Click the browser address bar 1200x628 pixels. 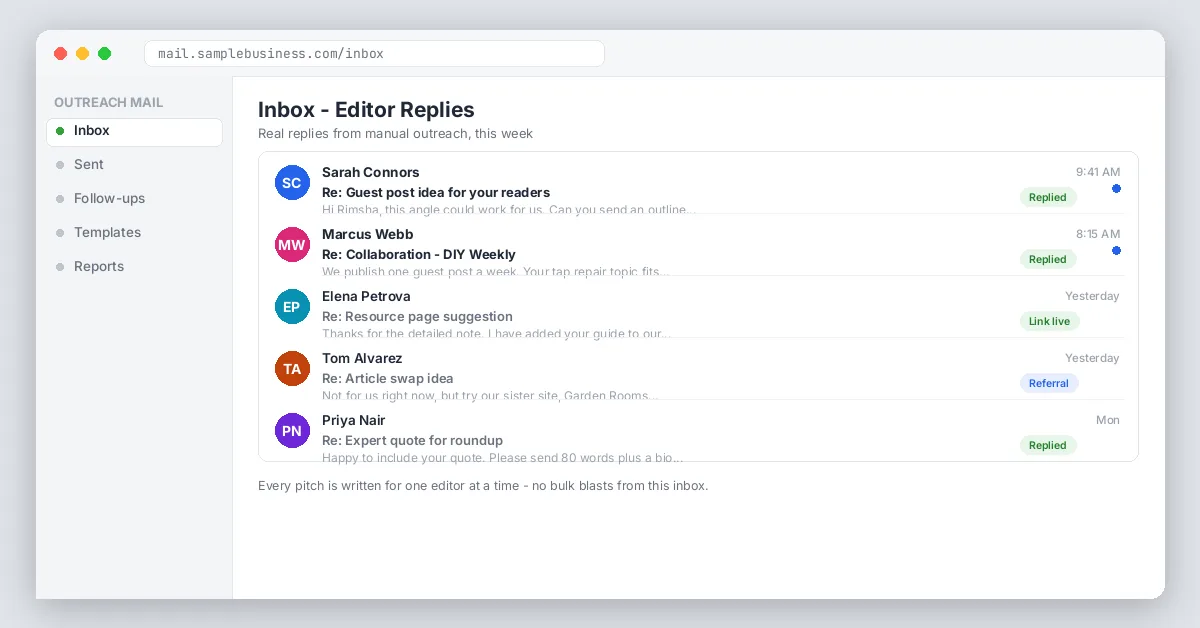click(x=374, y=54)
